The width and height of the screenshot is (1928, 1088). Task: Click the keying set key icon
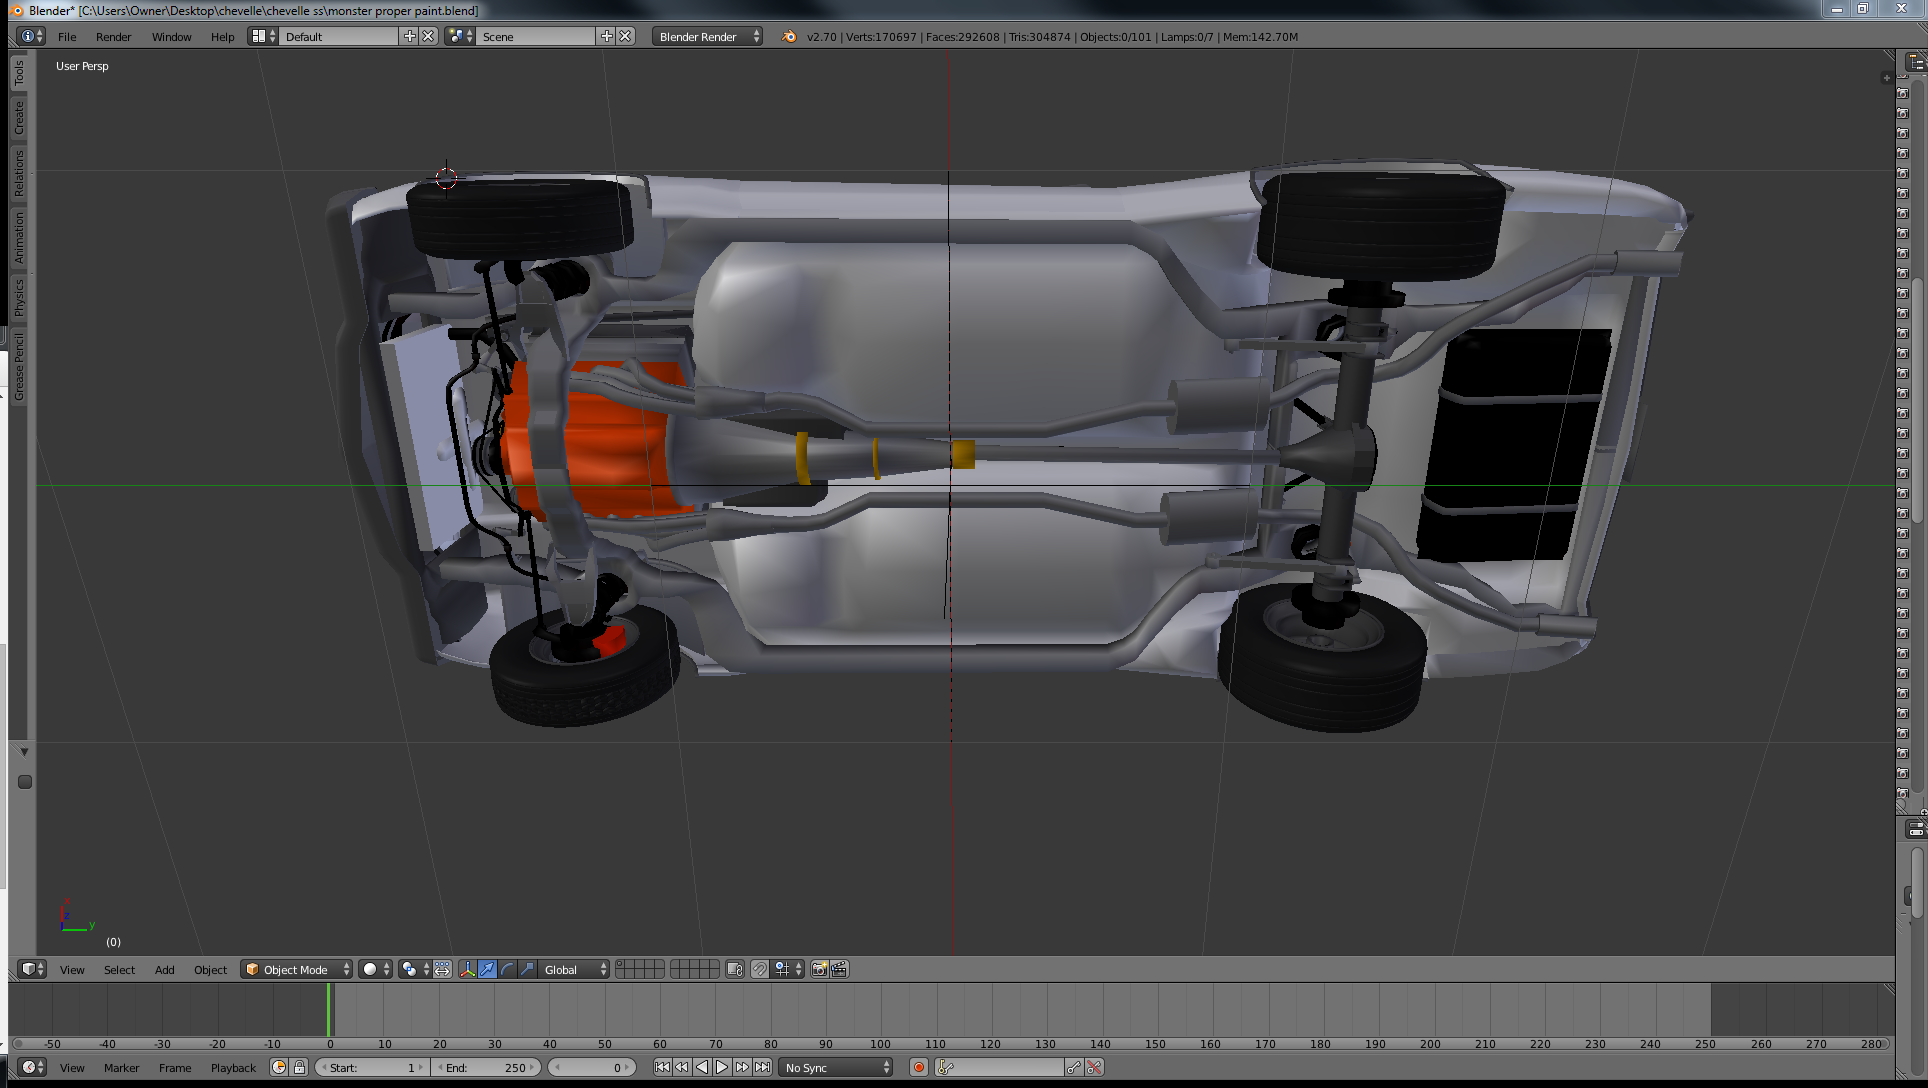tap(946, 1067)
